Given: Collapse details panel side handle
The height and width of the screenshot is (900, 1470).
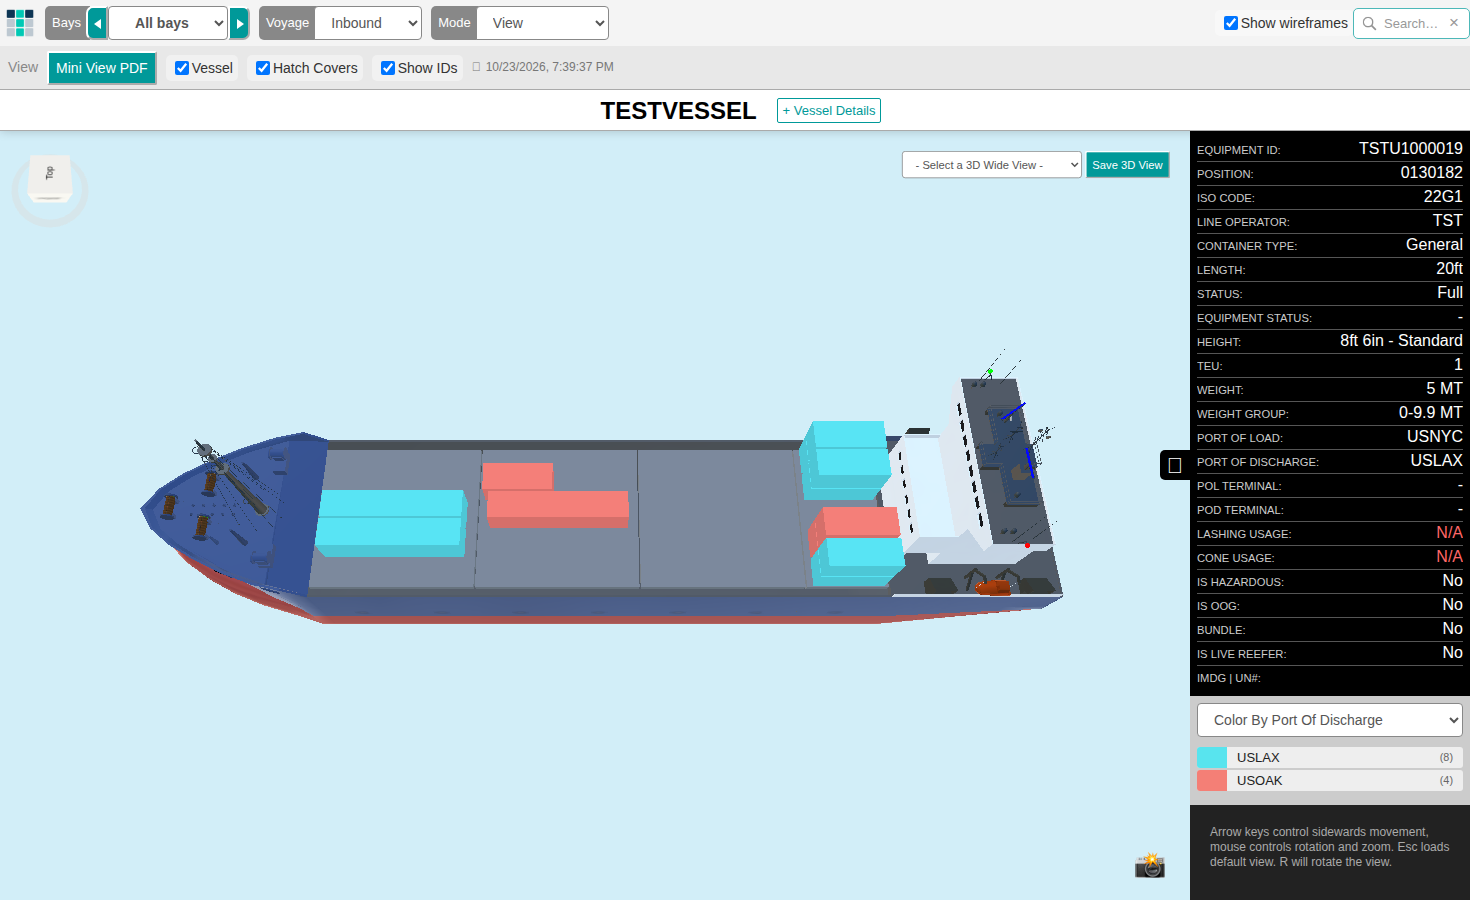Looking at the screenshot, I should coord(1175,465).
